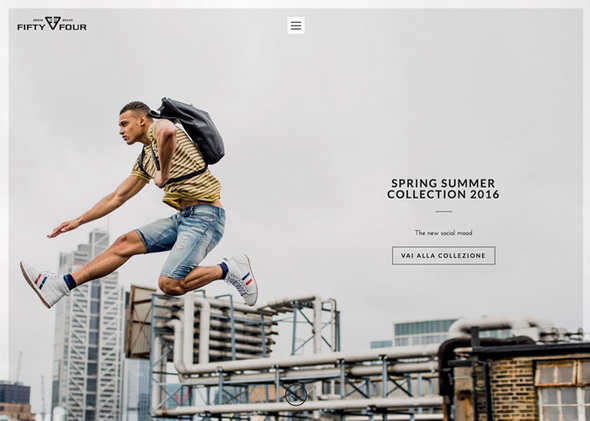The height and width of the screenshot is (421, 590).
Task: Click the tall skyscraper in the background
Action: click(88, 324)
